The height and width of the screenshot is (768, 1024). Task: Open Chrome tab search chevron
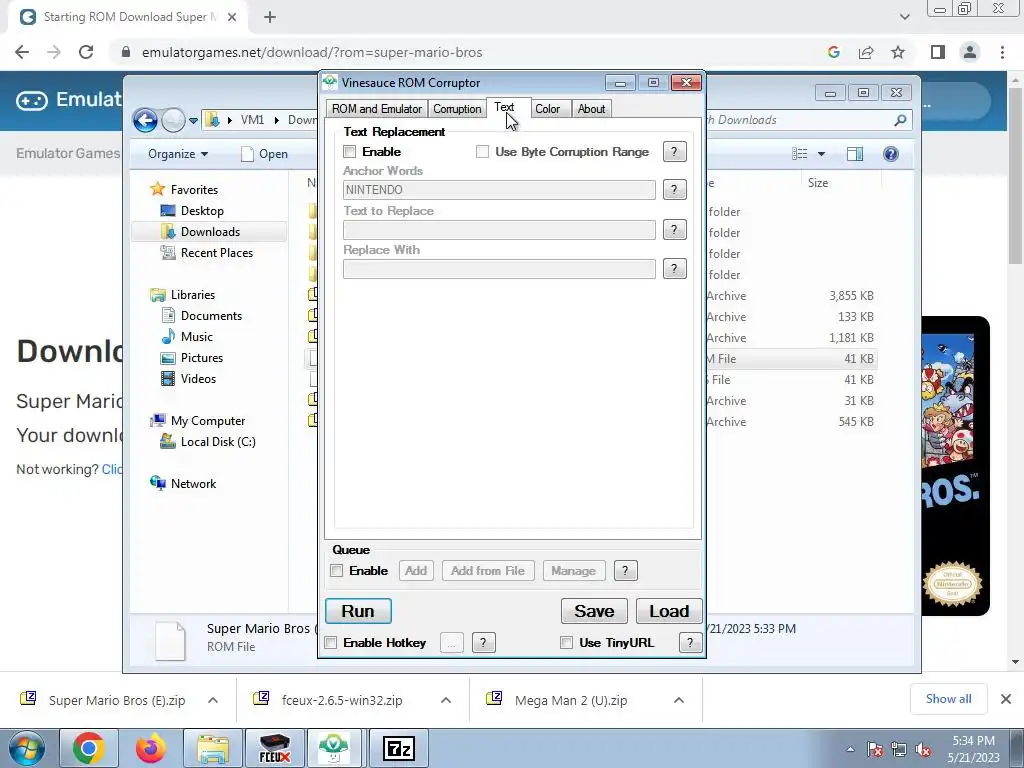tap(904, 18)
